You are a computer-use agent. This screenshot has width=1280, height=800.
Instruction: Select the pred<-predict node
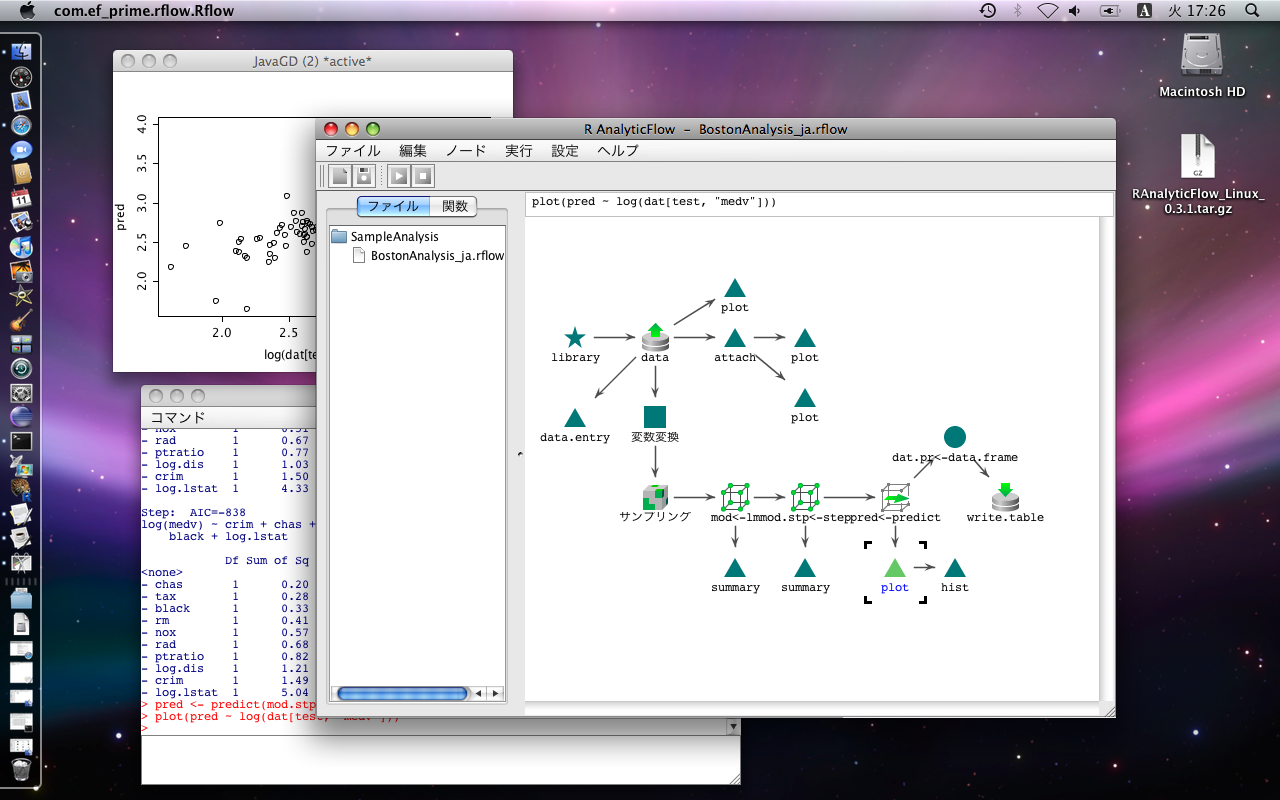click(895, 497)
